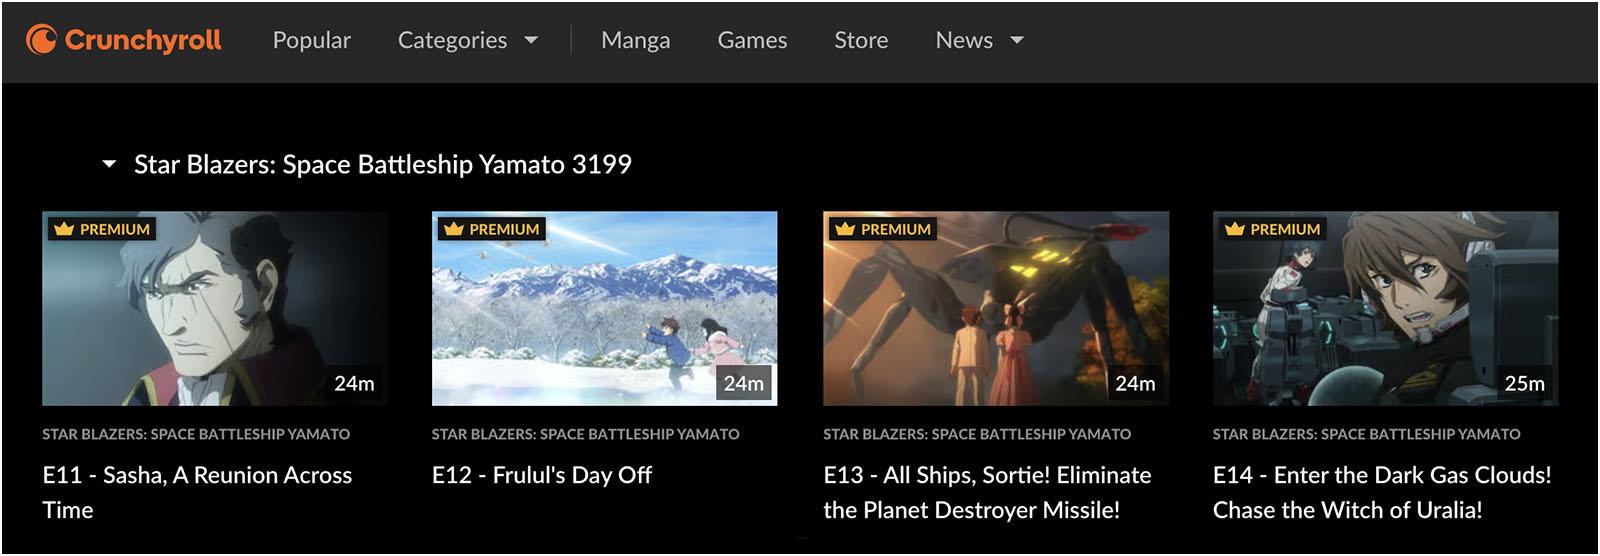This screenshot has width=1600, height=556.
Task: Click the premium crown on episode E12
Action: [x=454, y=229]
